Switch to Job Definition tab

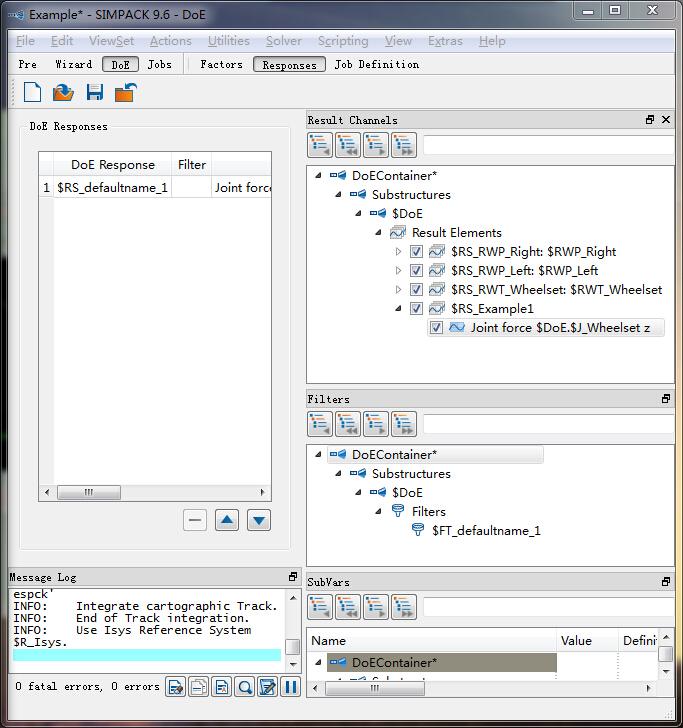377,65
